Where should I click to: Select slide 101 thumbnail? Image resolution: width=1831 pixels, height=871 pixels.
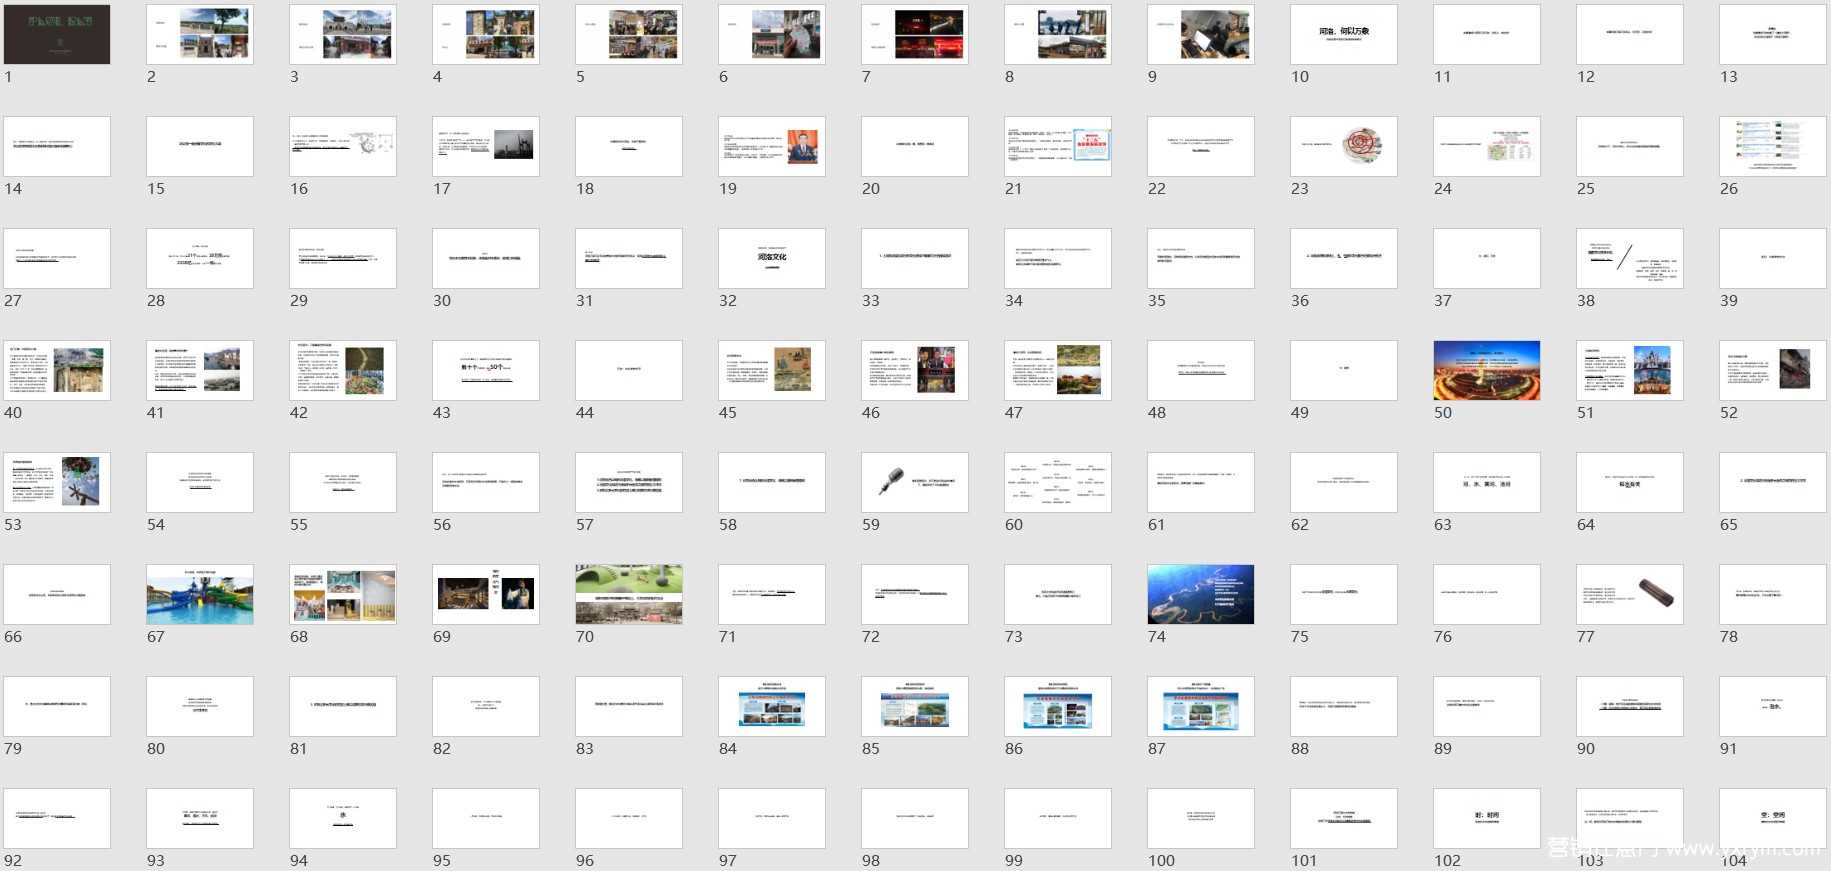click(1344, 818)
